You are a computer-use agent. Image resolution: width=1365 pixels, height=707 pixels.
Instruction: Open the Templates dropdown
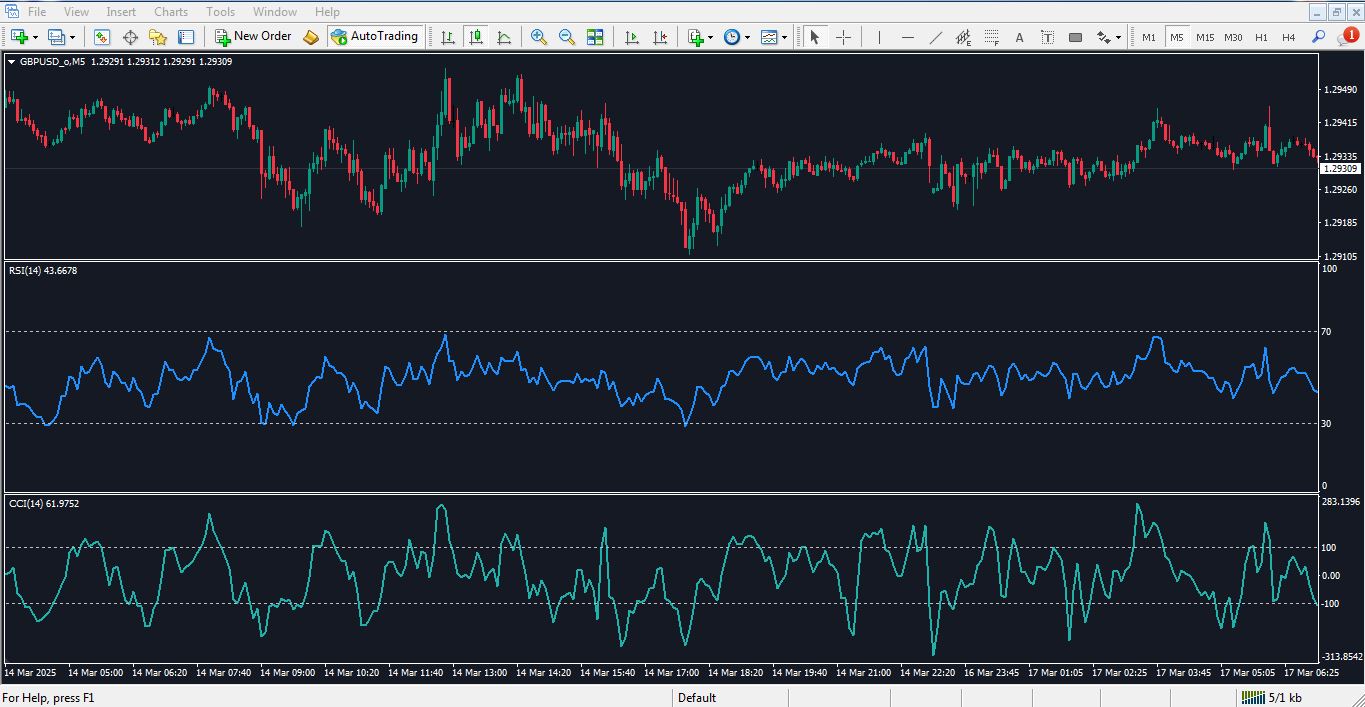772,37
